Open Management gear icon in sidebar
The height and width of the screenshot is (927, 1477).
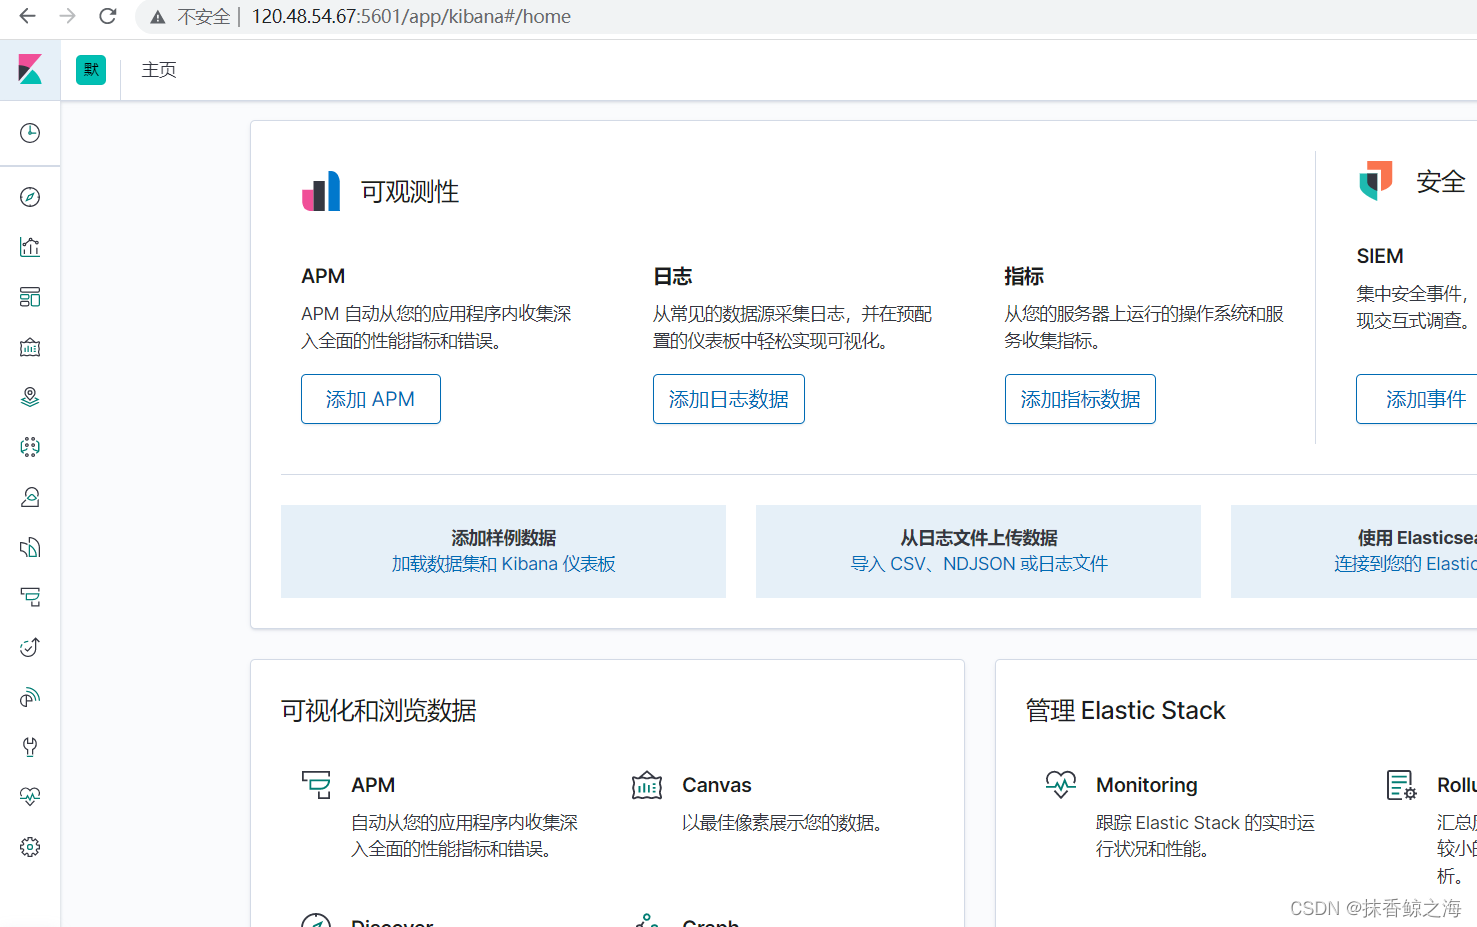30,847
